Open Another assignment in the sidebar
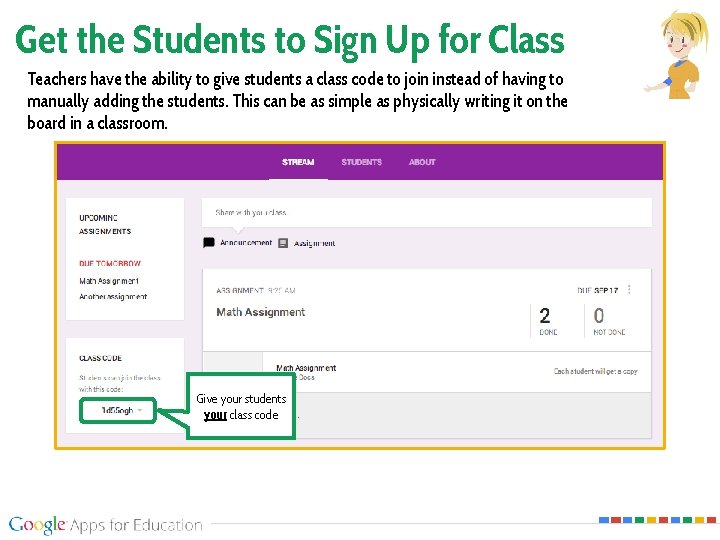This screenshot has height=540, width=720. tap(113, 296)
